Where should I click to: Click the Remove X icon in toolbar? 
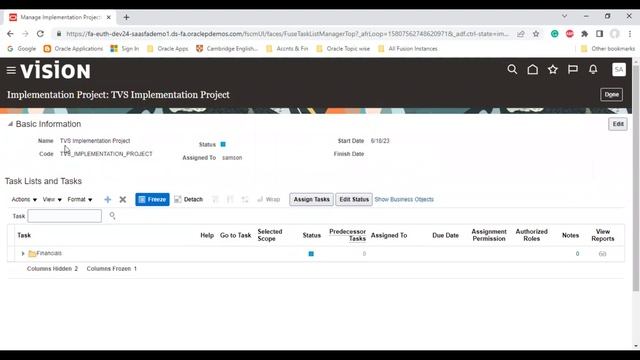(122, 200)
